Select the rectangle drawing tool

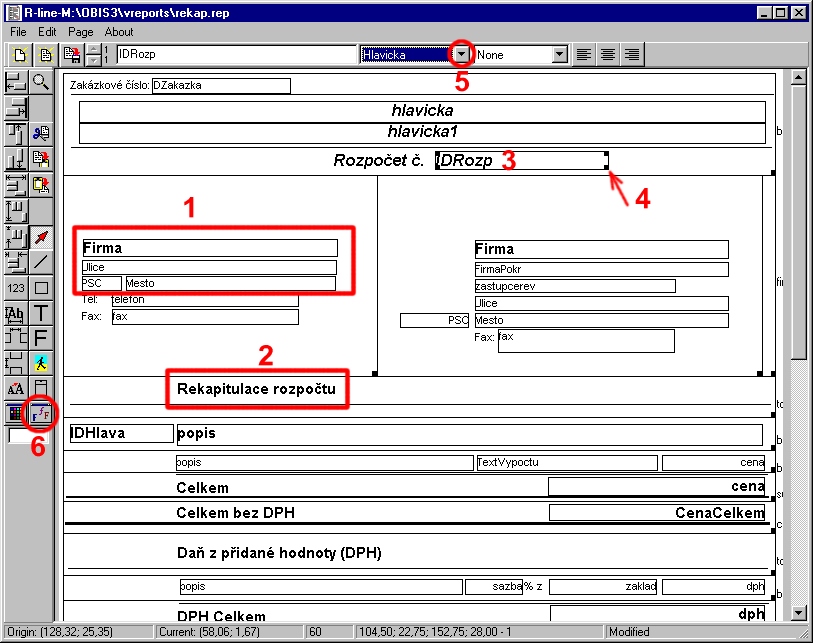click(41, 288)
